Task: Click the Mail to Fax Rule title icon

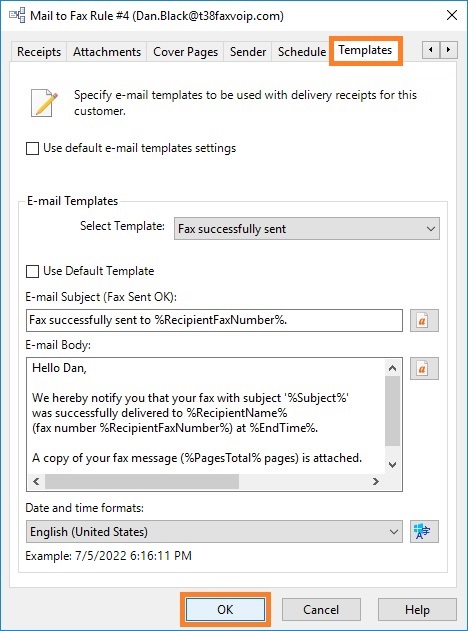Action: pyautogui.click(x=17, y=16)
